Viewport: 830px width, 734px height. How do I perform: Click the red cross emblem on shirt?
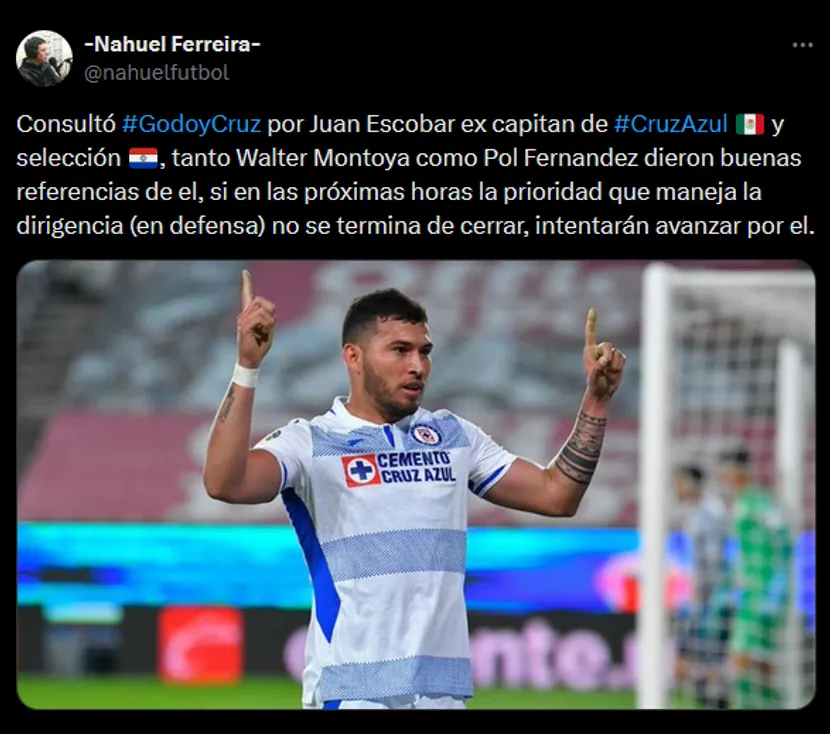(360, 470)
